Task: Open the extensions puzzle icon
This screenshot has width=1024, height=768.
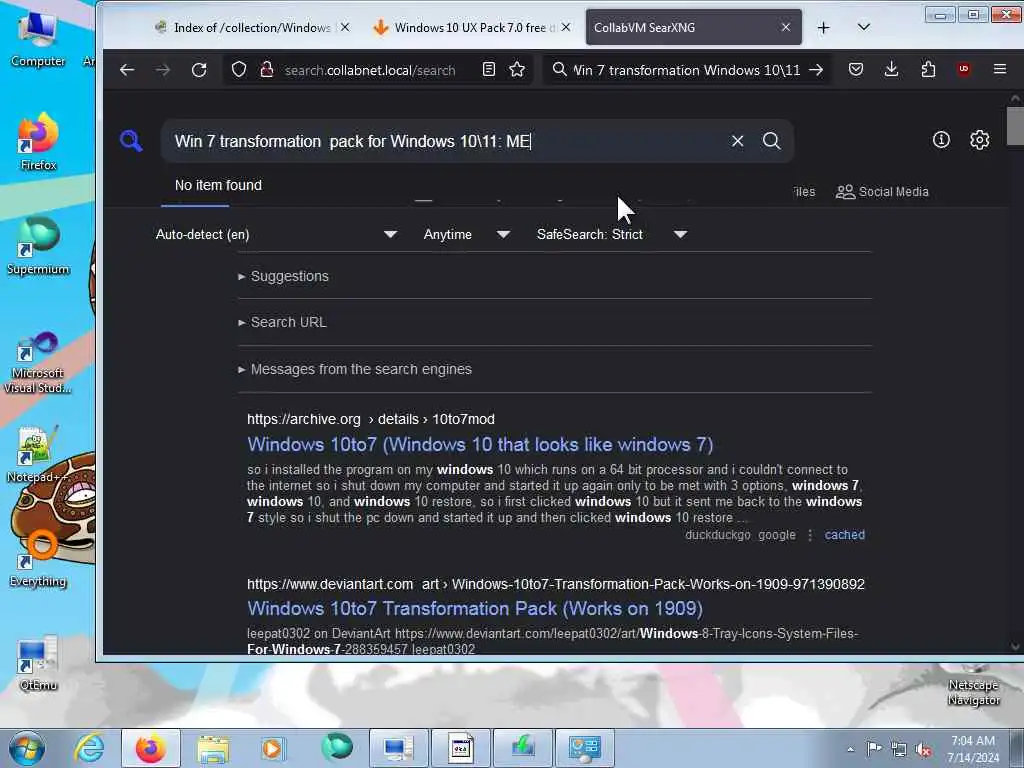Action: point(928,69)
